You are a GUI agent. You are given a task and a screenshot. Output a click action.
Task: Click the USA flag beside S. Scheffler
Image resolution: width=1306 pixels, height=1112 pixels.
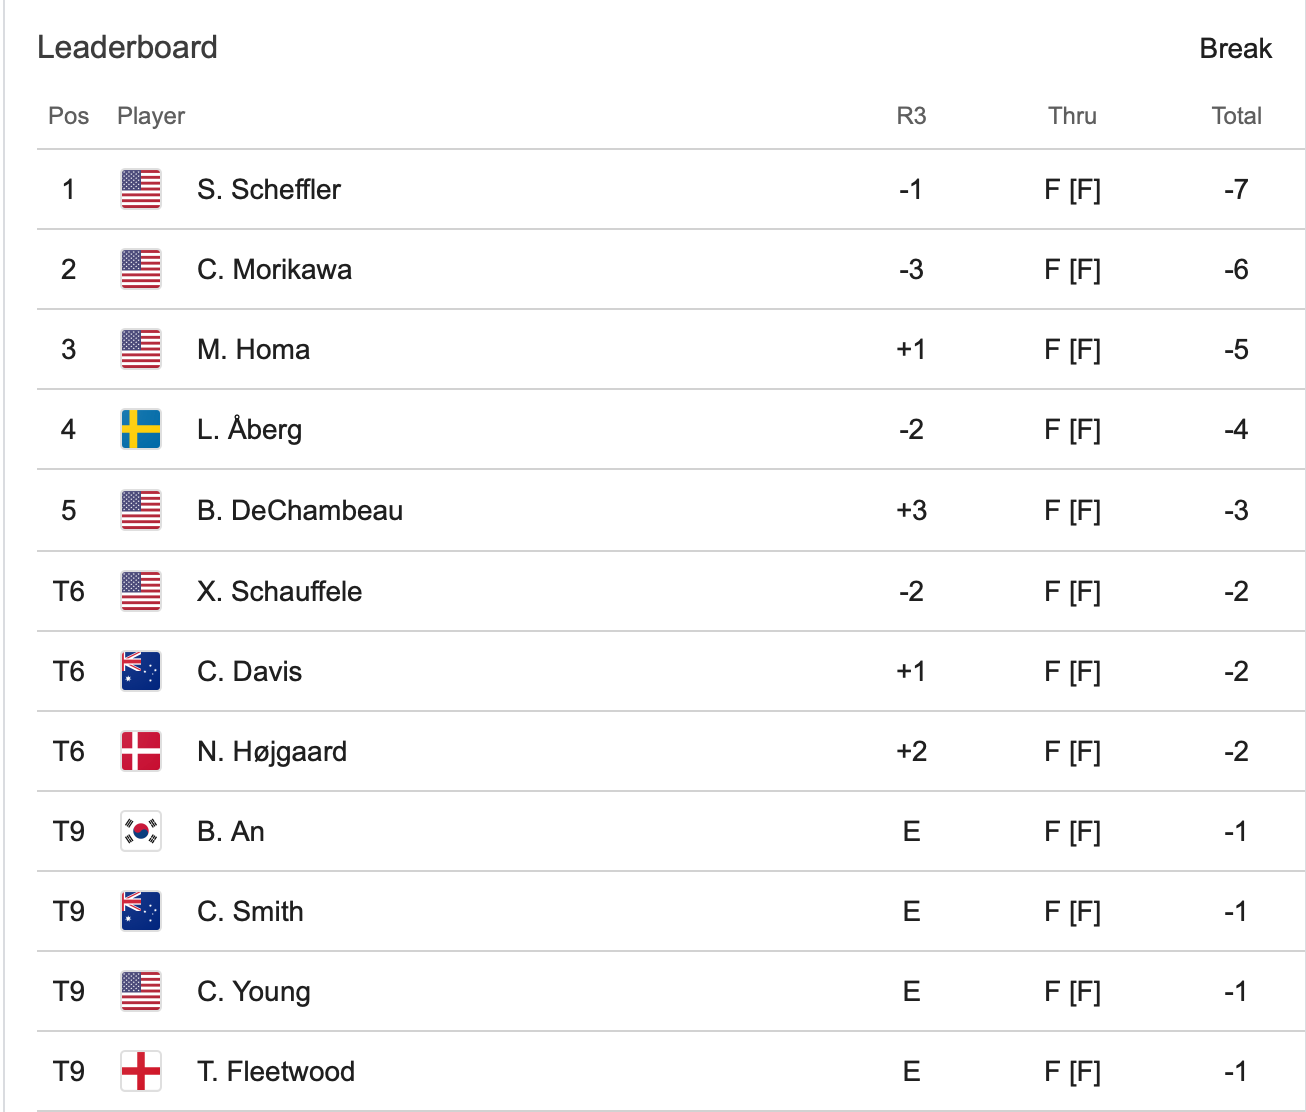(141, 189)
